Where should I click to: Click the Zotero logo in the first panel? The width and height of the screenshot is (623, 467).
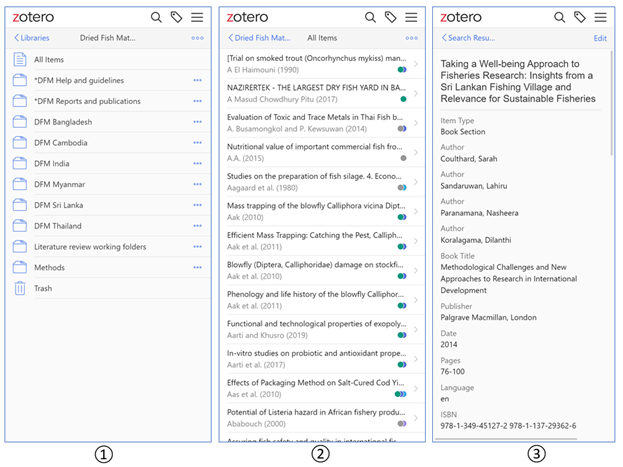33,17
